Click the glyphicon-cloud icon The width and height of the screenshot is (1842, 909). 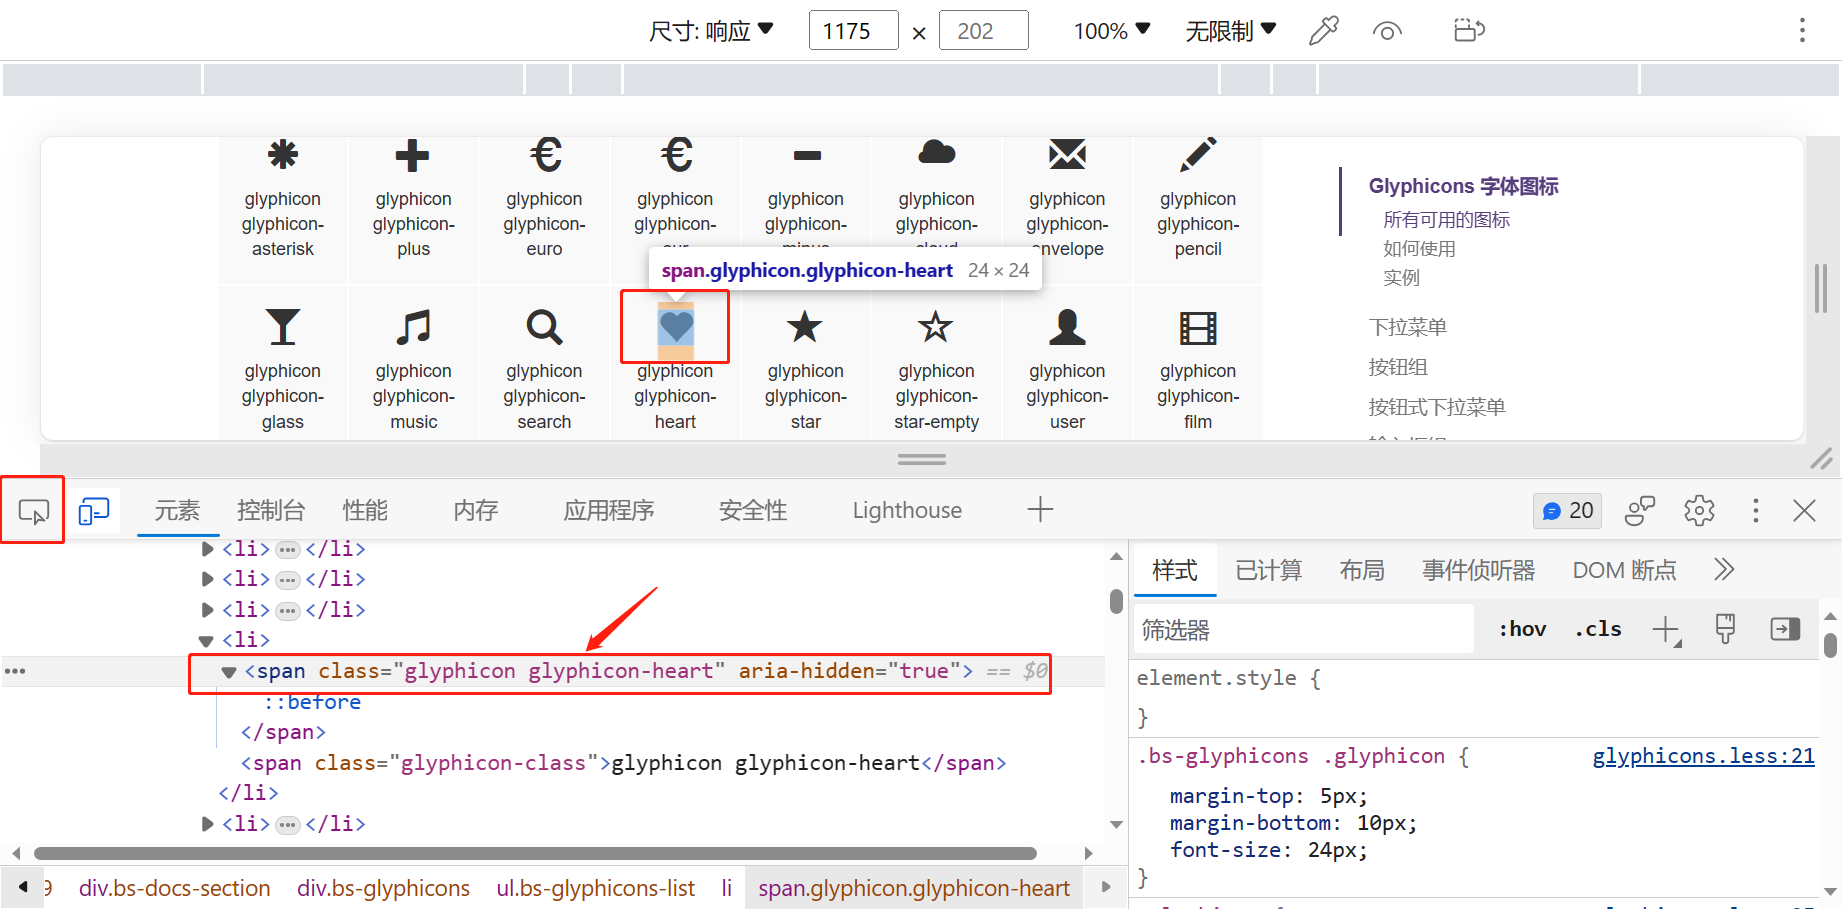(937, 153)
